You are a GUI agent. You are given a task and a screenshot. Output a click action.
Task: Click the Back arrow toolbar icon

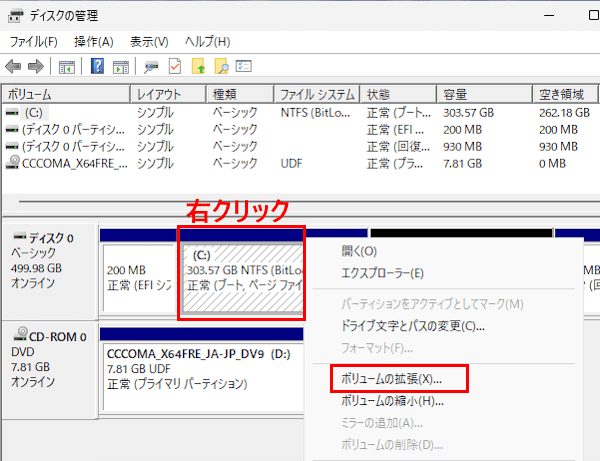[x=13, y=67]
